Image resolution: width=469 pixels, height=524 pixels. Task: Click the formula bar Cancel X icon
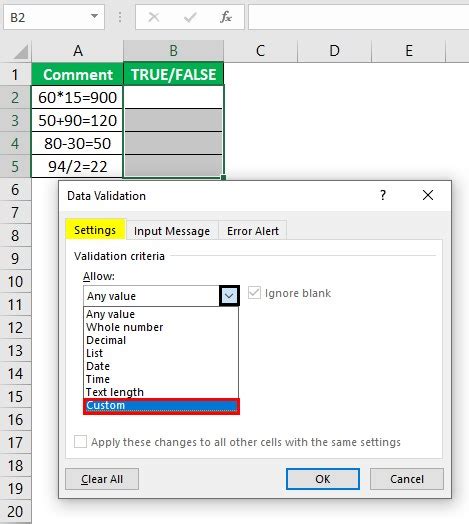point(154,17)
